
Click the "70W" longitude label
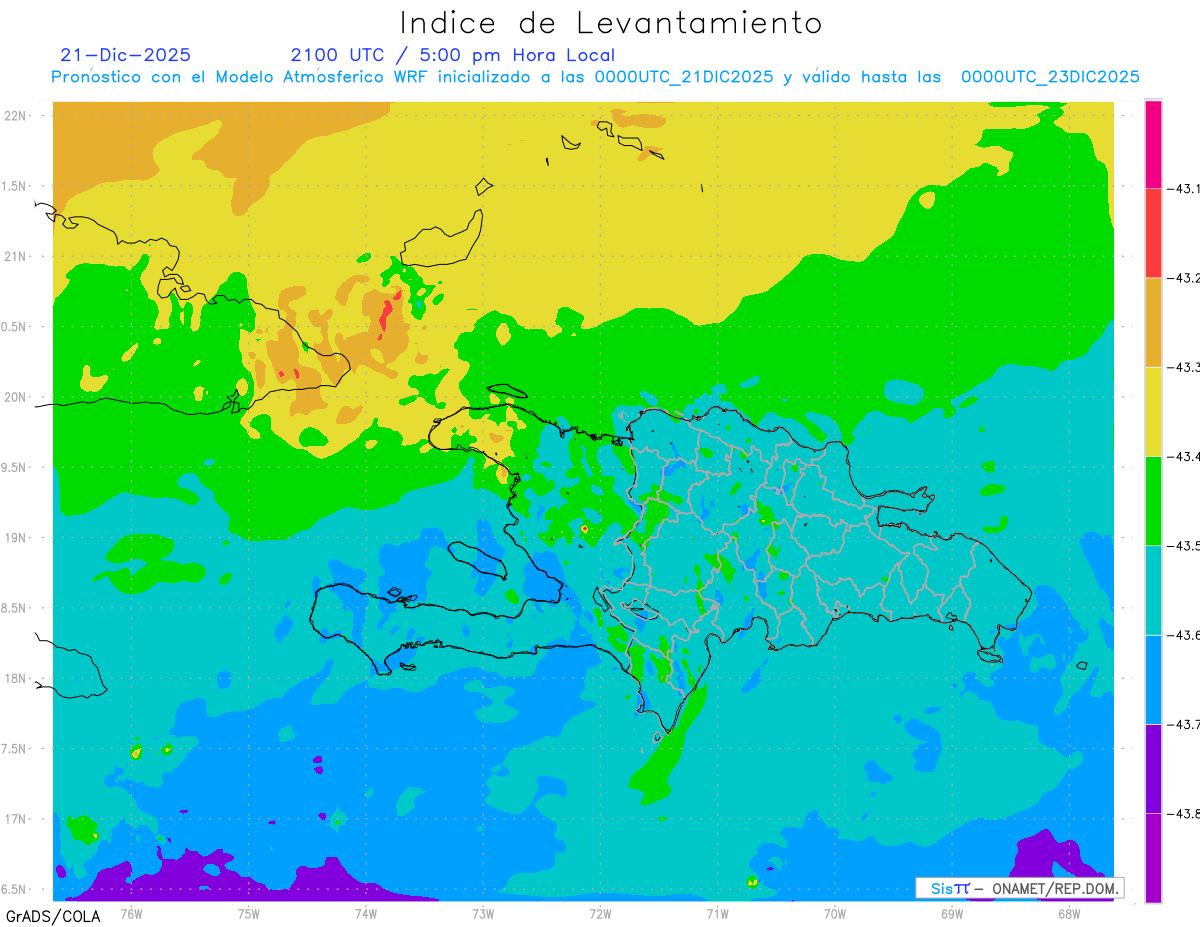pos(835,913)
